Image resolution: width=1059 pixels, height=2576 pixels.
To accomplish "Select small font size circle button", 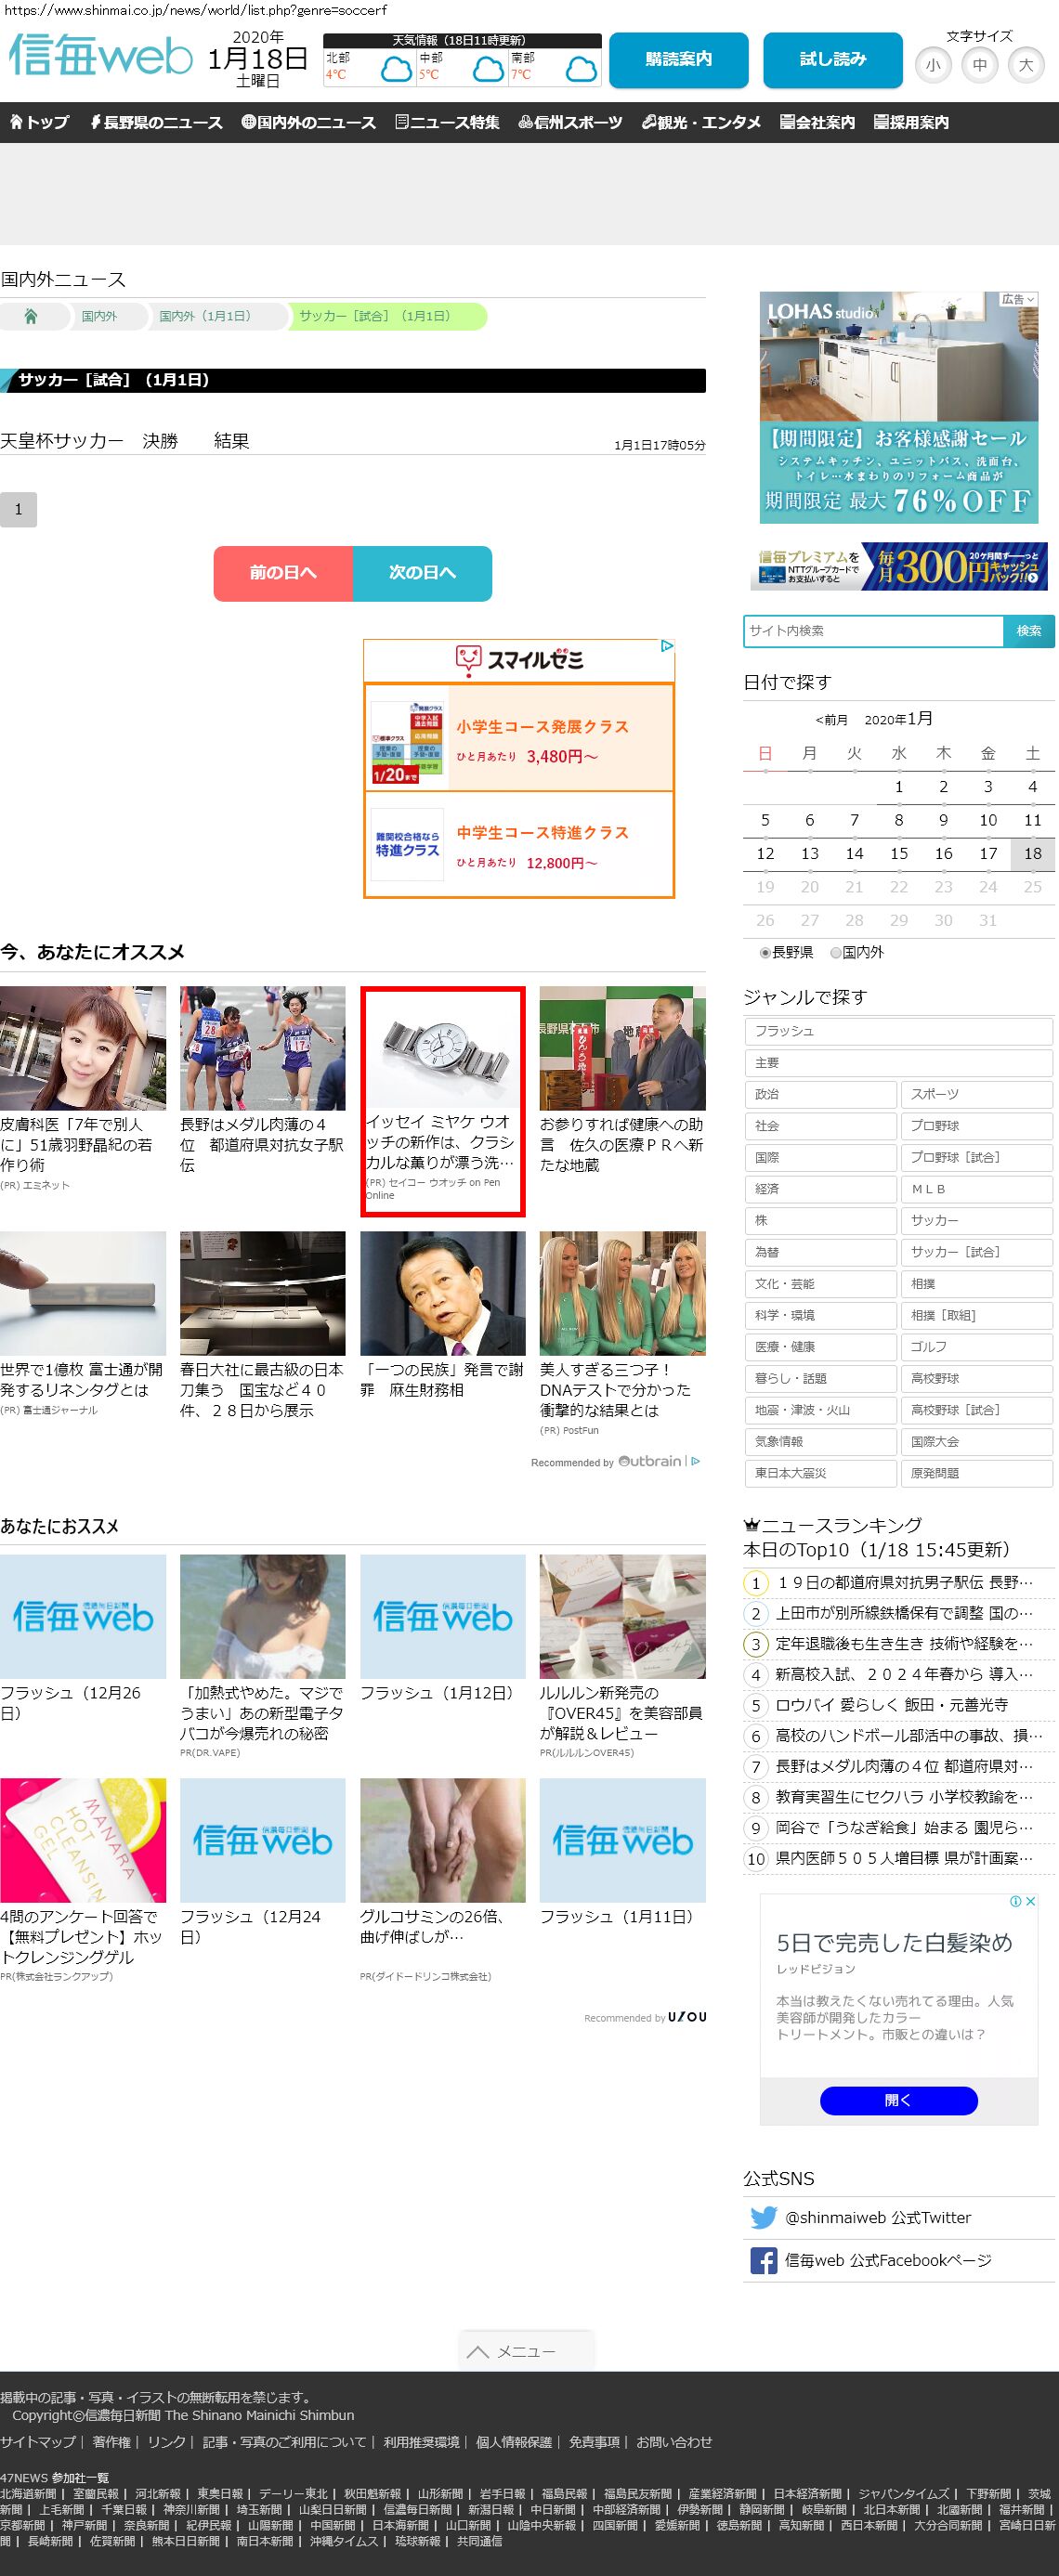I will click(x=932, y=66).
